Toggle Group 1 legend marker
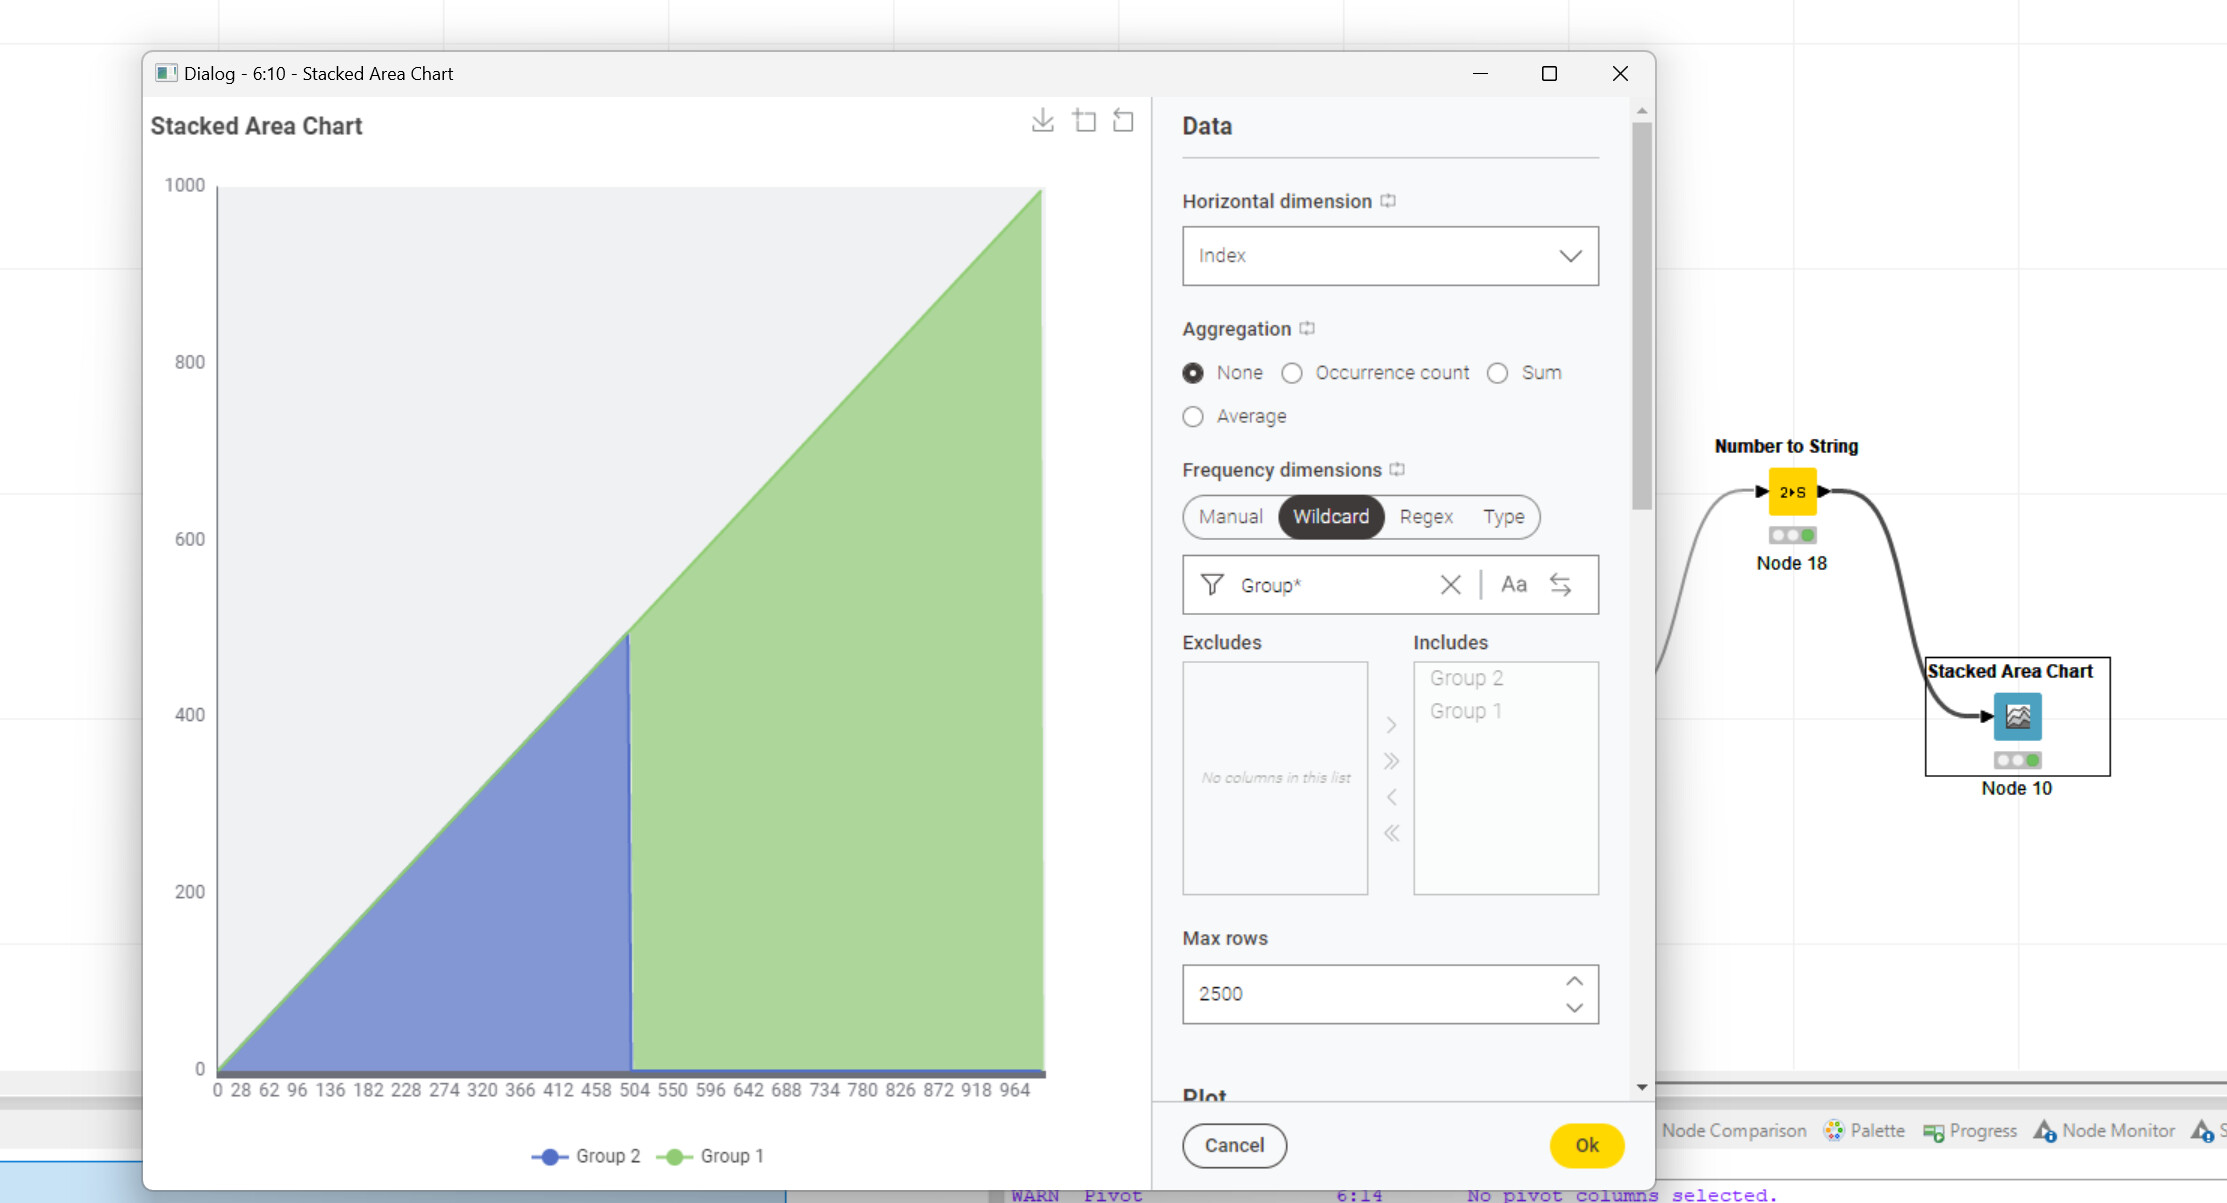 coord(675,1157)
